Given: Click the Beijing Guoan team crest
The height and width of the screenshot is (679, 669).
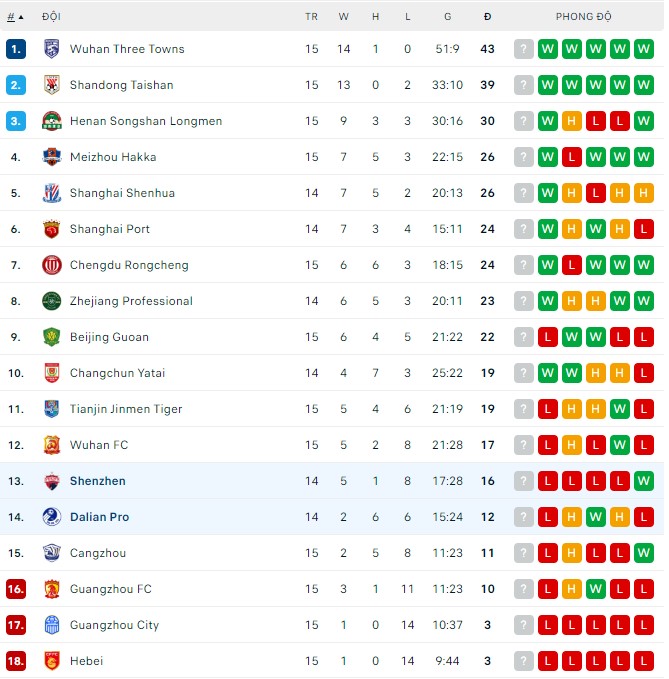Looking at the screenshot, I should pyautogui.click(x=52, y=337).
